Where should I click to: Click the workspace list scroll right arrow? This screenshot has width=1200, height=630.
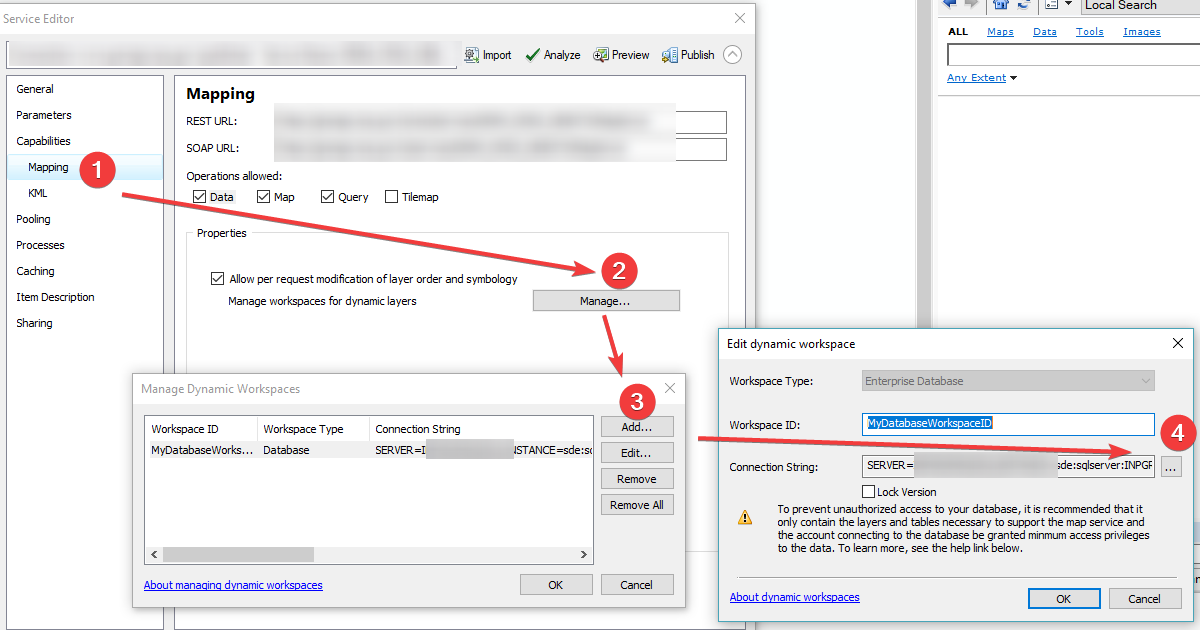(585, 555)
